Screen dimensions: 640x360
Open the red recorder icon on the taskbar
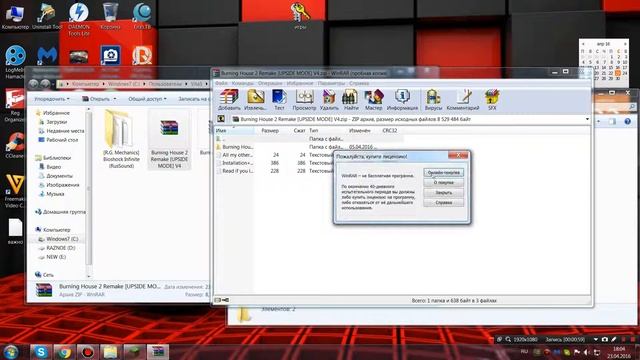[87, 351]
